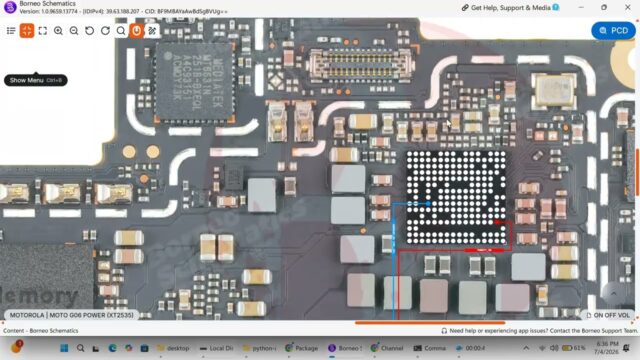Show hidden system tray icons chevron
Viewport: 640px width, 360px height.
526,348
